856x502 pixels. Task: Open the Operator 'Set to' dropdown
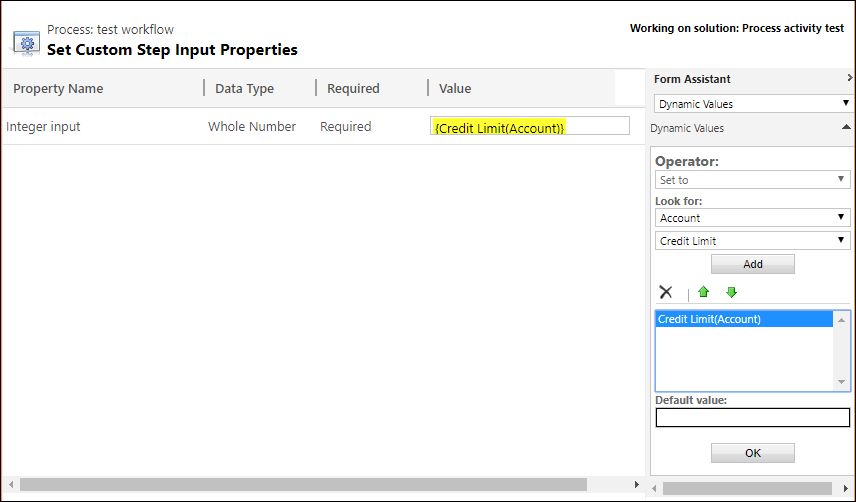(752, 180)
